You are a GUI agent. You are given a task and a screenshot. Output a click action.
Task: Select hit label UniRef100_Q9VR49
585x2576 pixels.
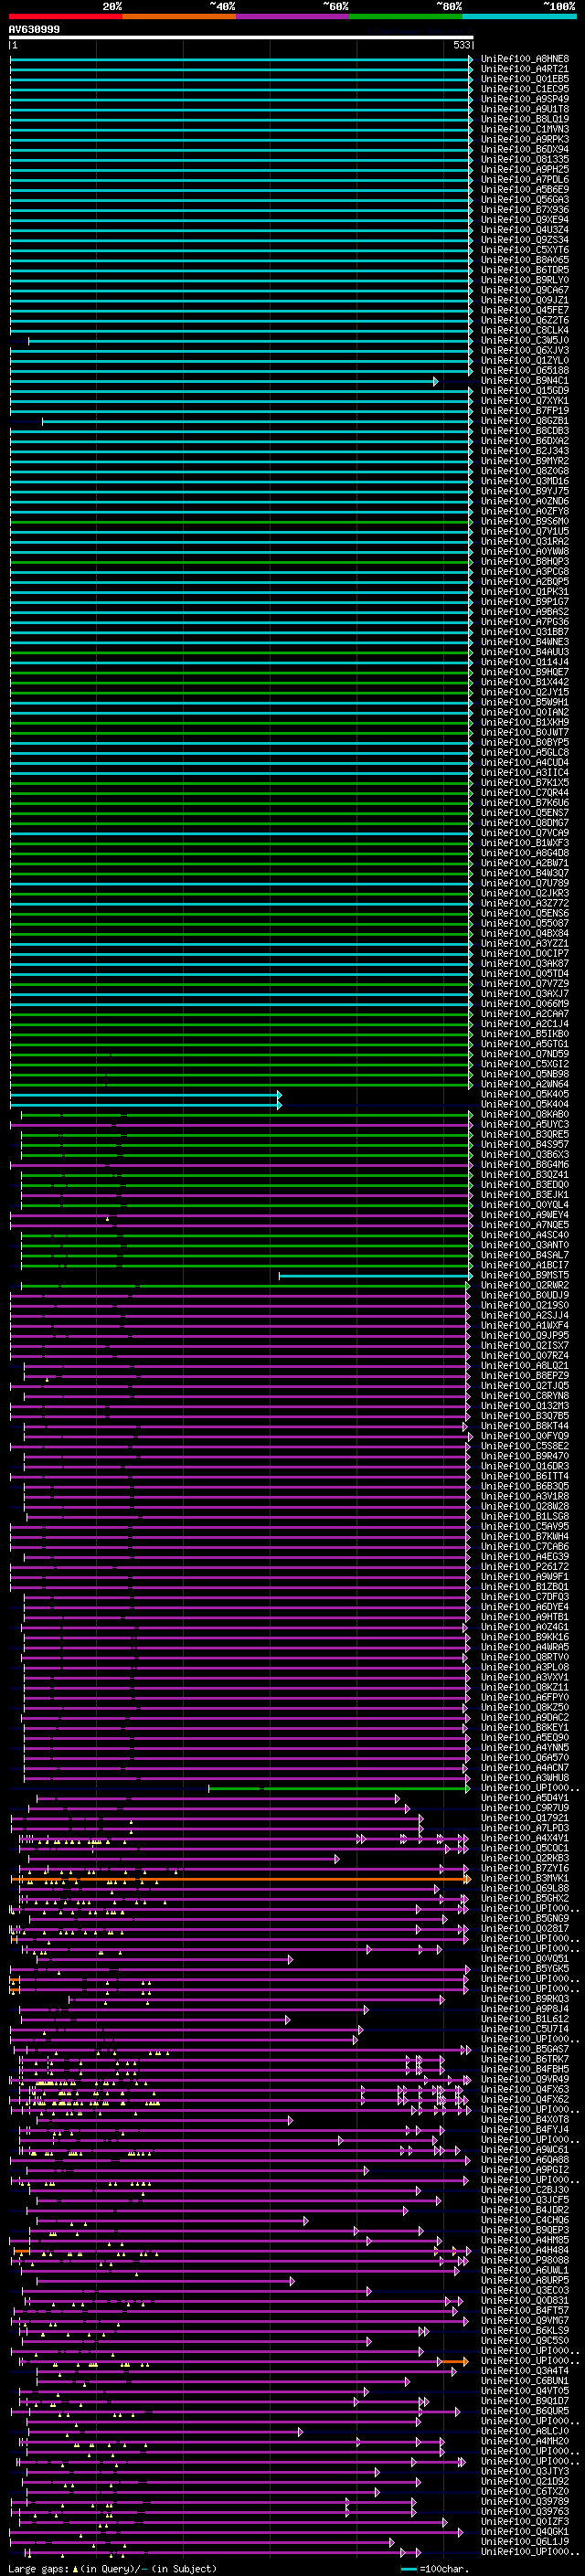tap(525, 2079)
